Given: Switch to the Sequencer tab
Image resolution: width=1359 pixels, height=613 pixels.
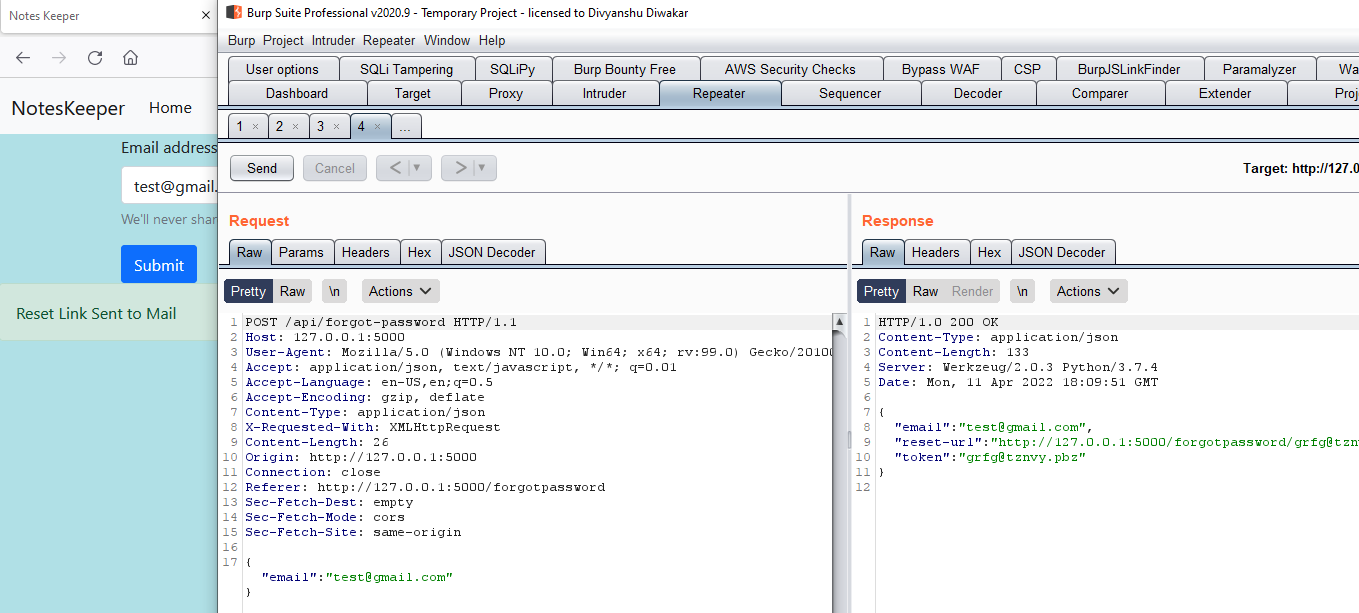Looking at the screenshot, I should [850, 93].
